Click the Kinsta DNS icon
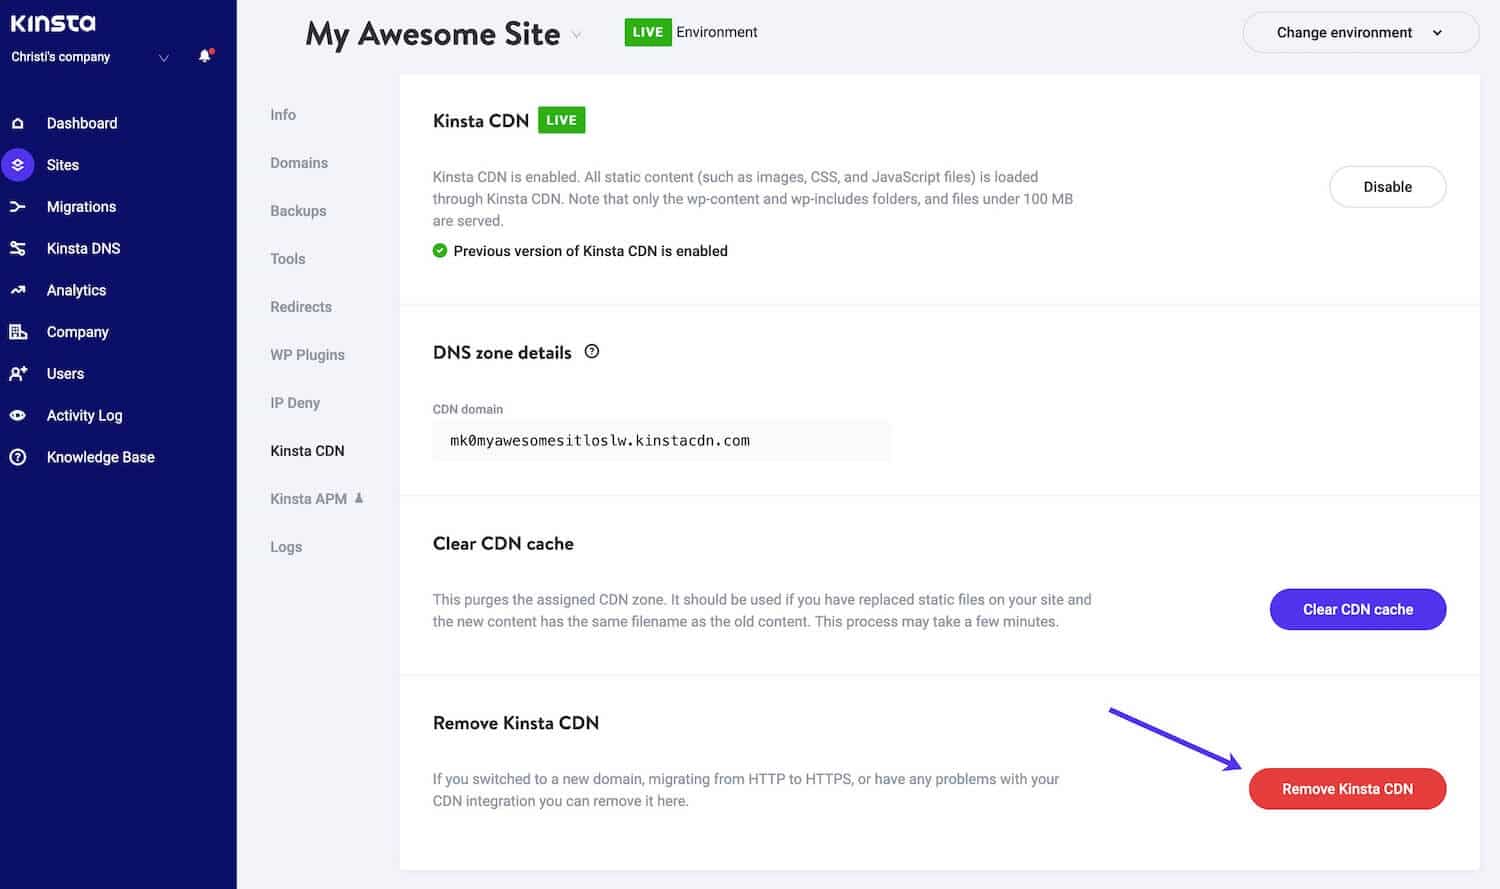The height and width of the screenshot is (889, 1500). click(x=18, y=248)
